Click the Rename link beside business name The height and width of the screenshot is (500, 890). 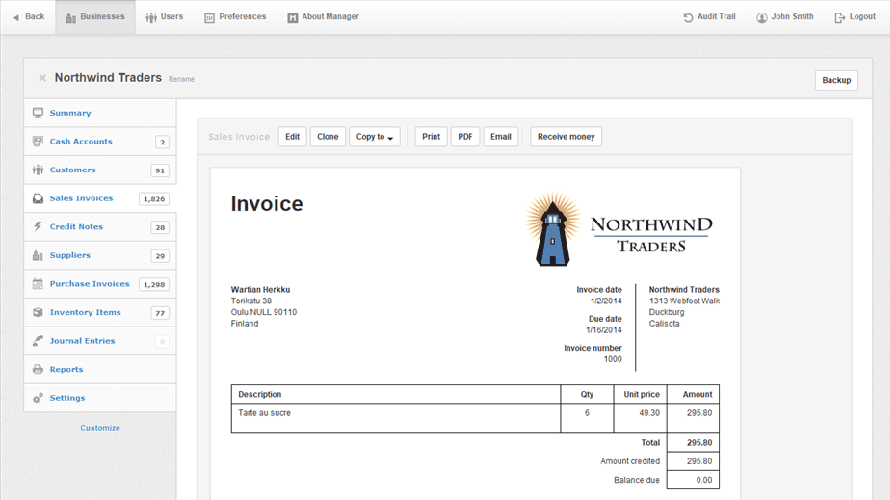(182, 79)
